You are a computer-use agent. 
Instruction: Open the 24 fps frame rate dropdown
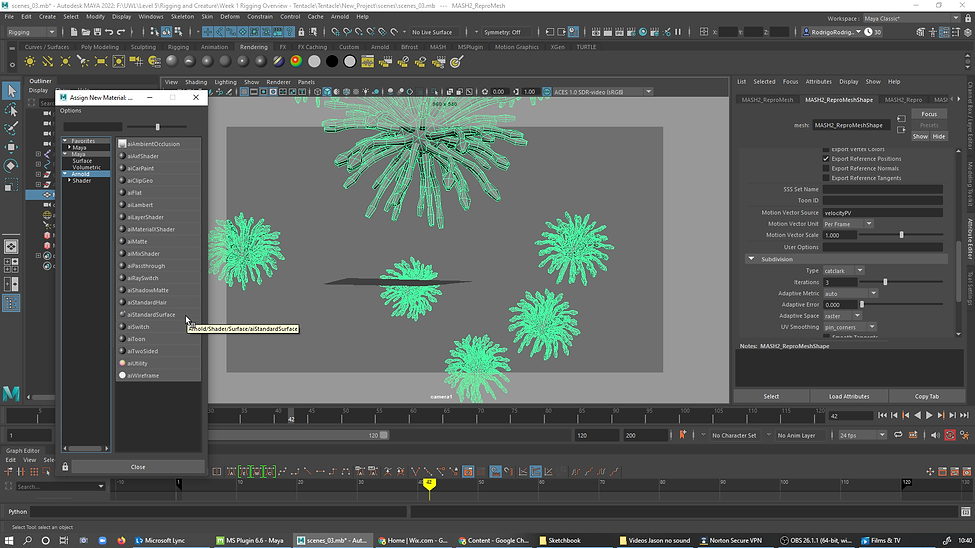point(862,435)
